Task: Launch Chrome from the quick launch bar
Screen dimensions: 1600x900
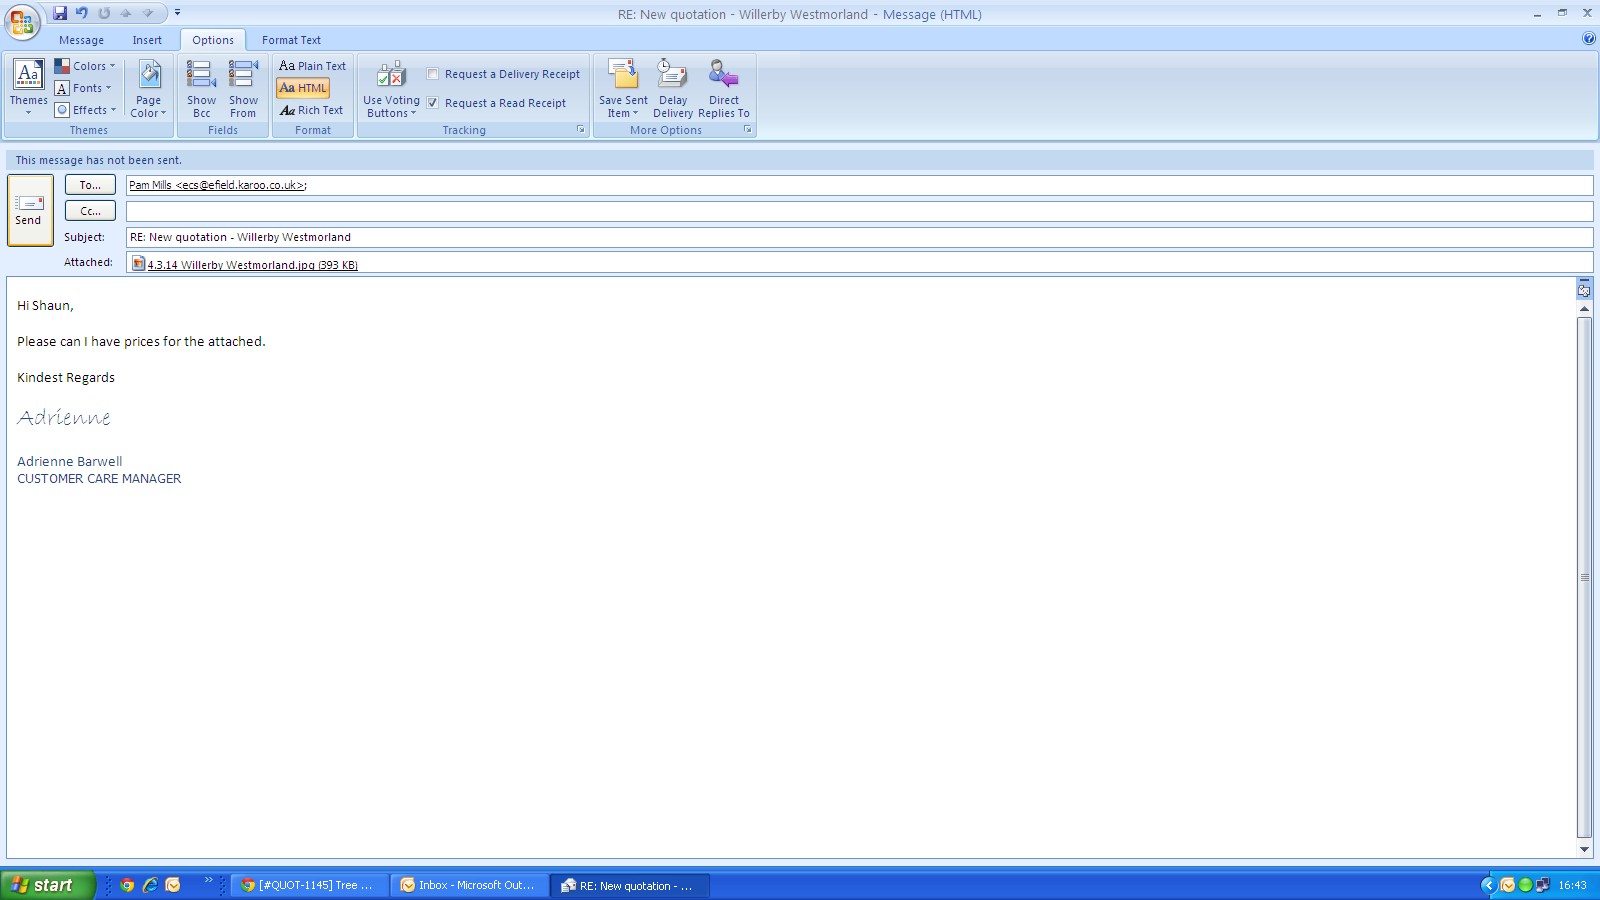Action: (127, 885)
